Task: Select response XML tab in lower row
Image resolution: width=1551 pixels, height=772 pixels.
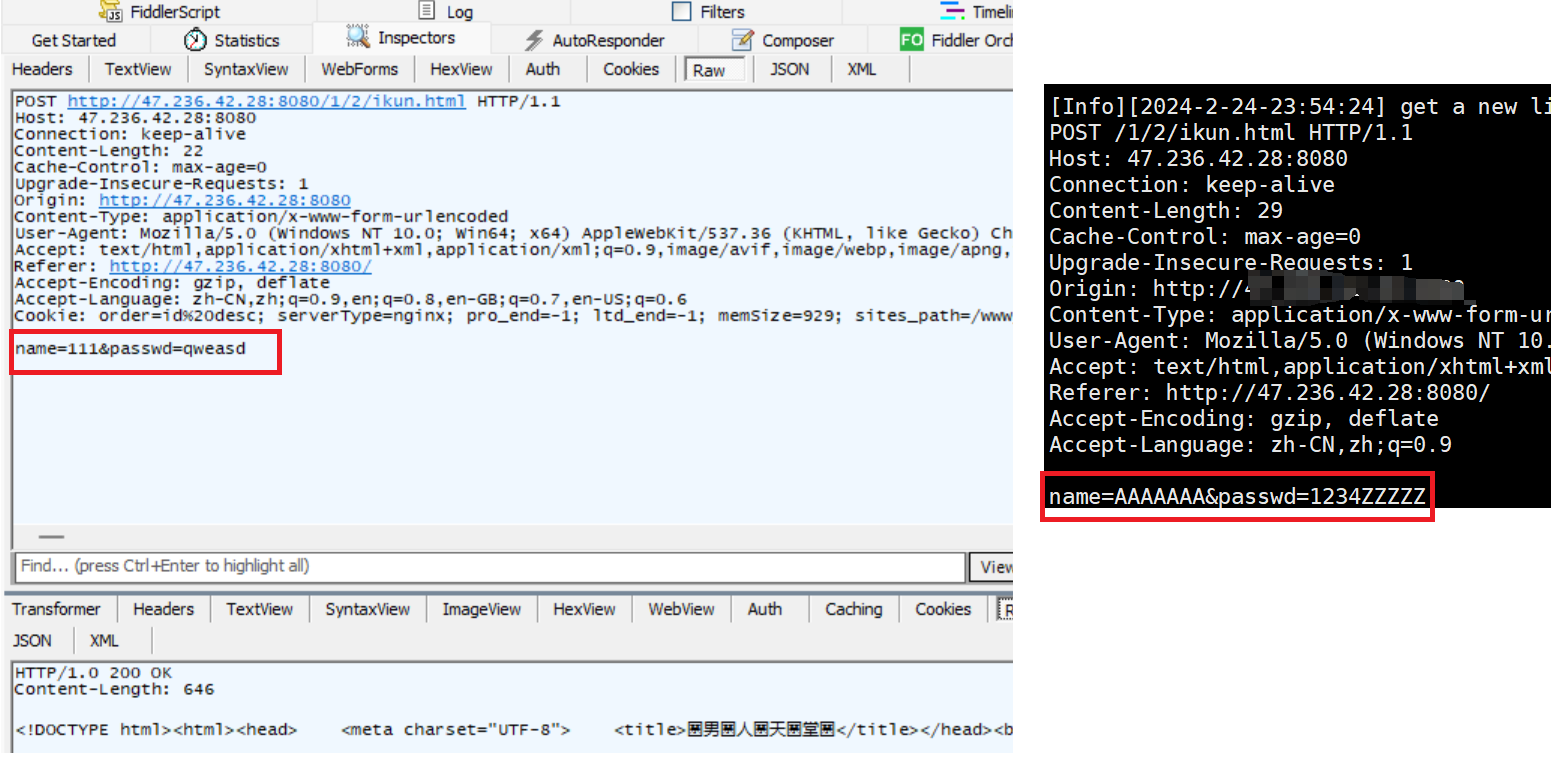Action: point(104,641)
